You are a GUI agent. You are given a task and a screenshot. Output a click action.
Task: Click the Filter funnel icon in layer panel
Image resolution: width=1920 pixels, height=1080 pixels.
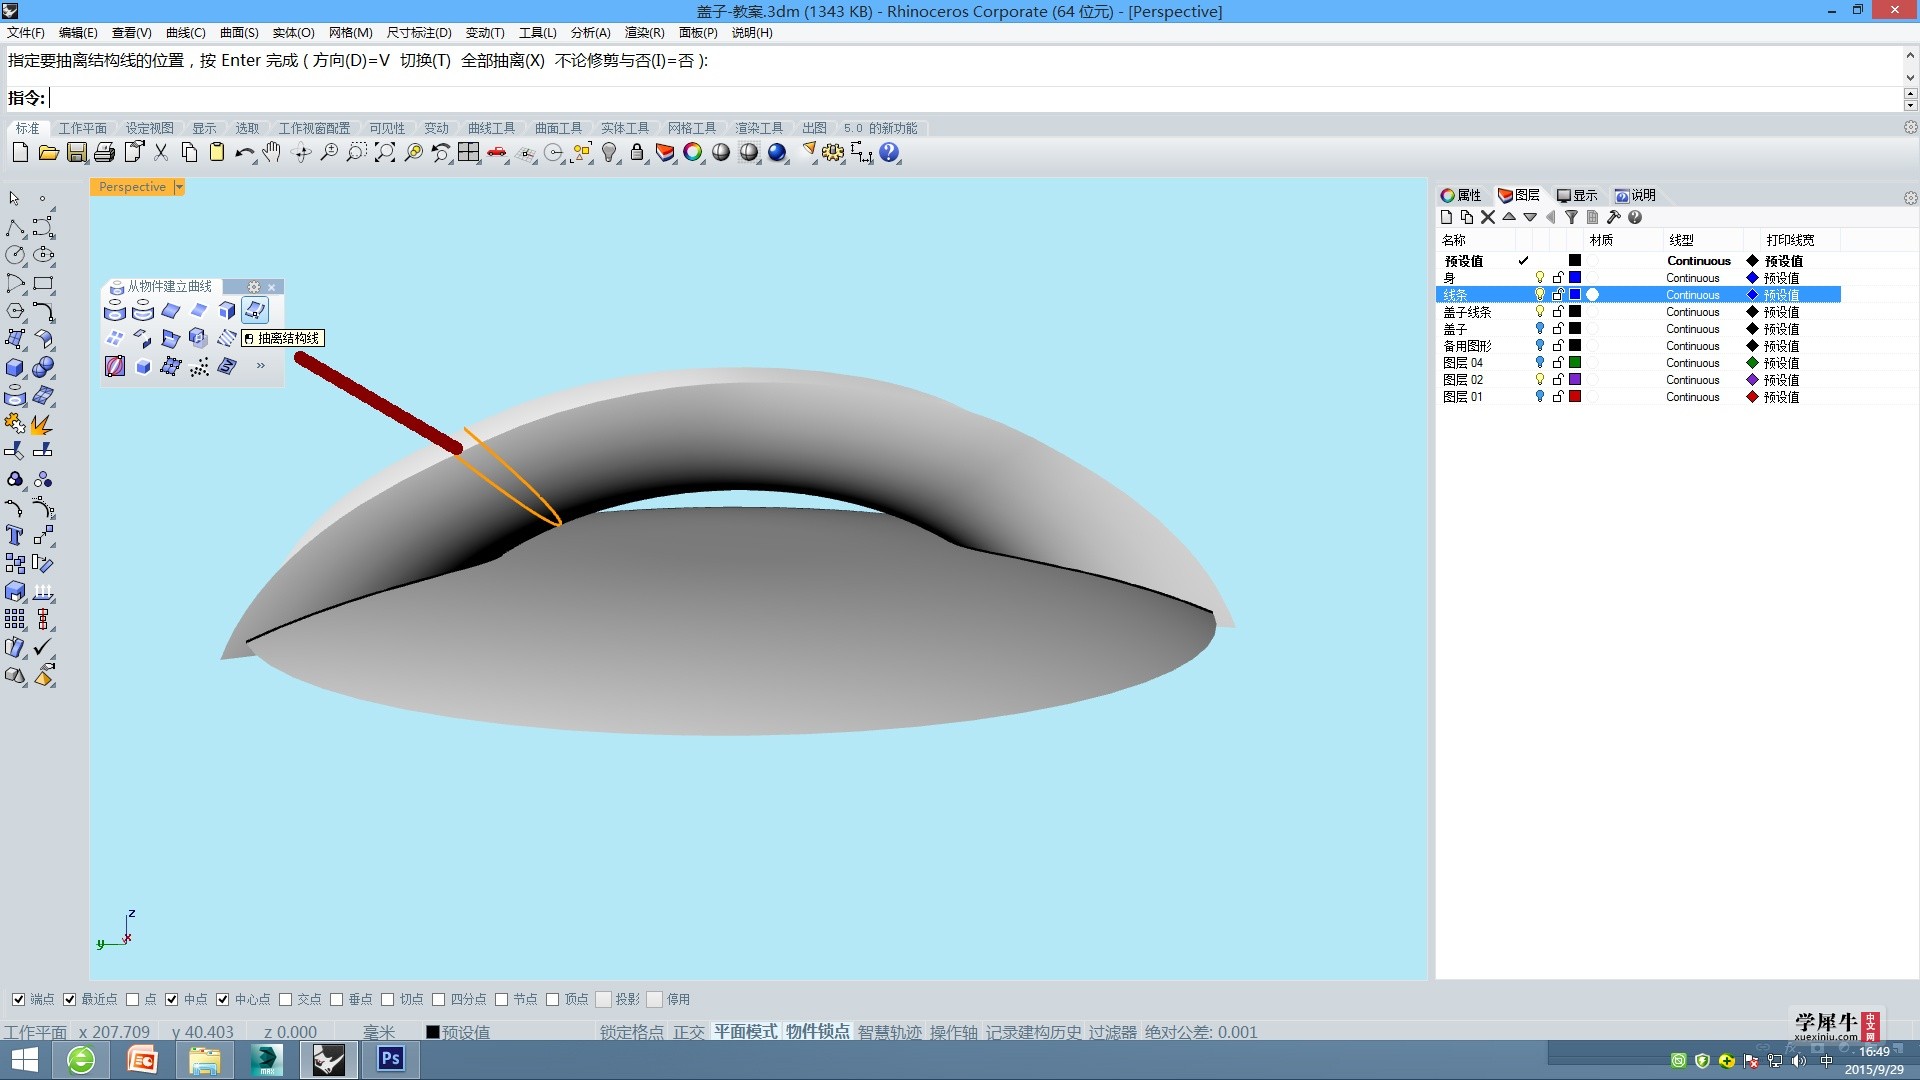pos(1571,217)
